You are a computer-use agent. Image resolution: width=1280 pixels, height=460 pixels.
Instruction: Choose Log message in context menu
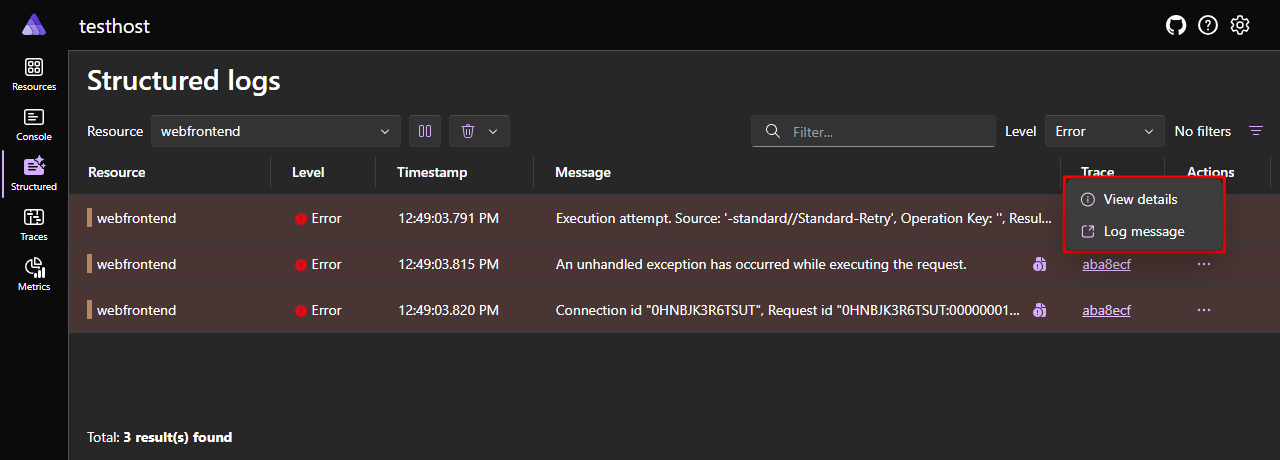pos(1143,232)
